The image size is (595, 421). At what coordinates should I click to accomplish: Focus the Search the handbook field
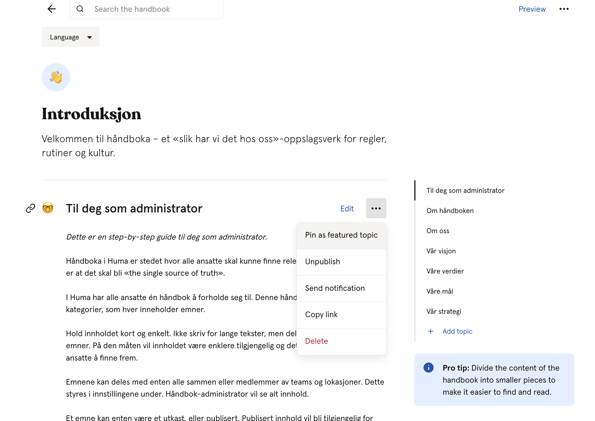(x=146, y=9)
